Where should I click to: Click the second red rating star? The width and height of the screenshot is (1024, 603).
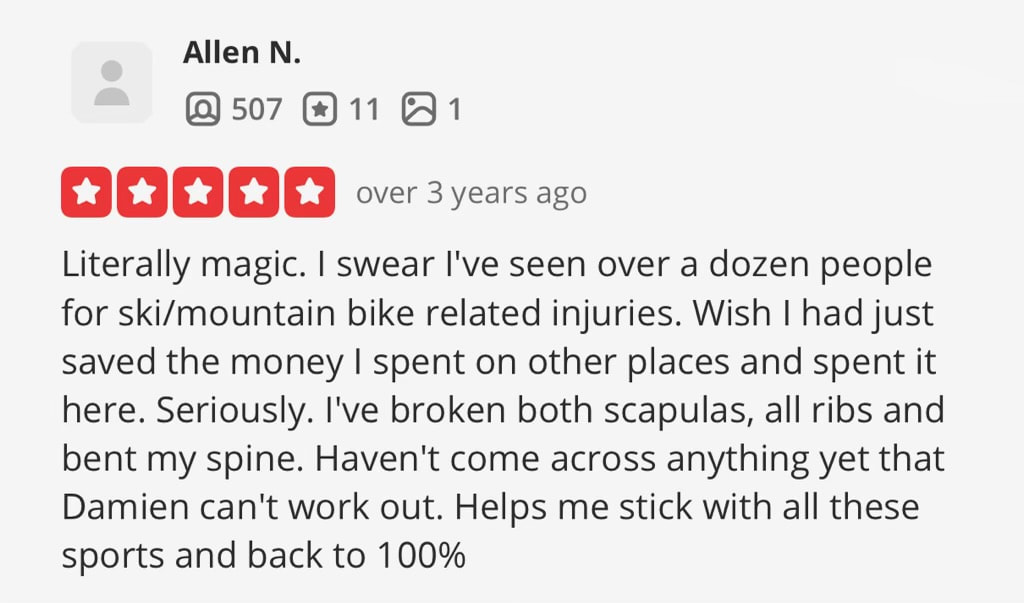(142, 192)
